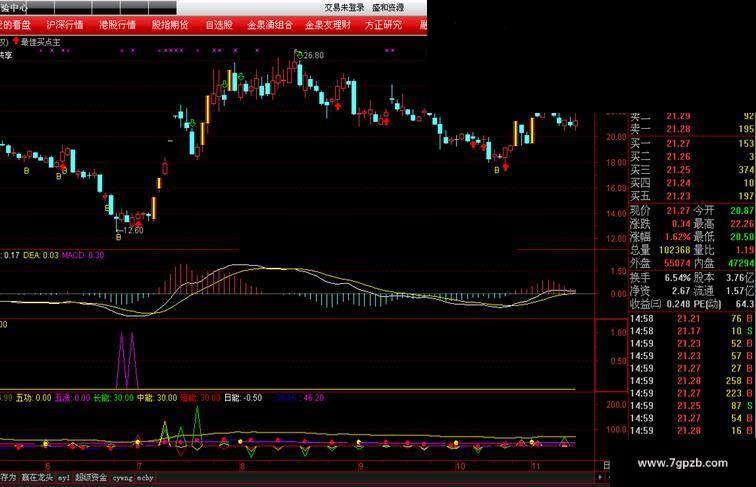Select the ask row priced 21.28
Image resolution: width=756 pixels, height=487 pixels.
692,129
